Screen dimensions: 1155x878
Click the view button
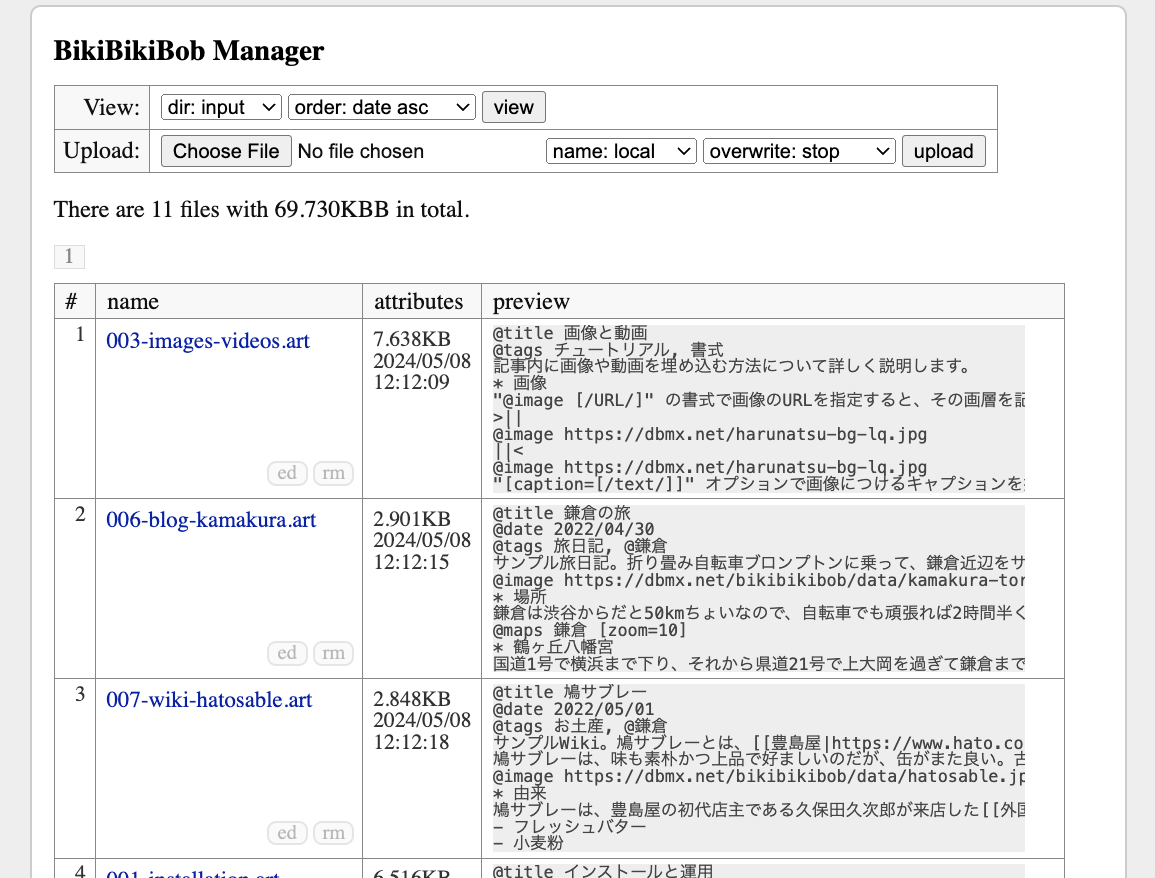[x=513, y=107]
